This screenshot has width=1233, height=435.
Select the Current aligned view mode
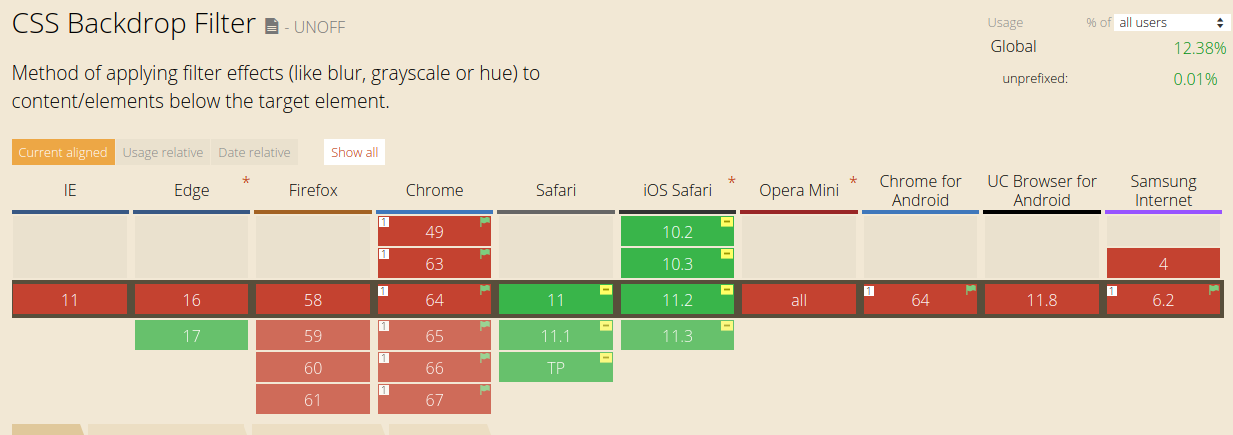[63, 152]
